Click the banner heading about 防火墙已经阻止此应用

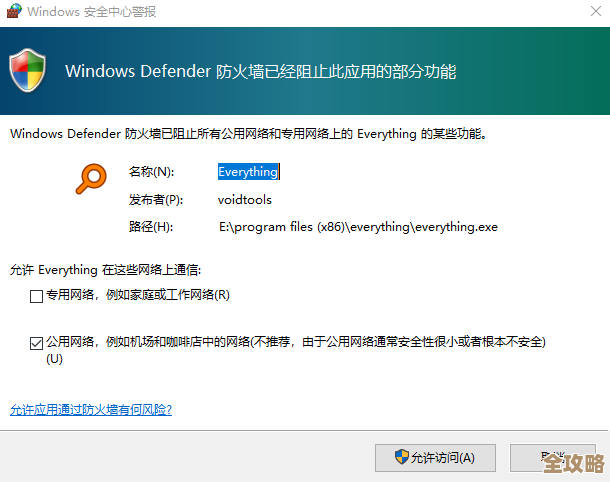click(x=260, y=72)
